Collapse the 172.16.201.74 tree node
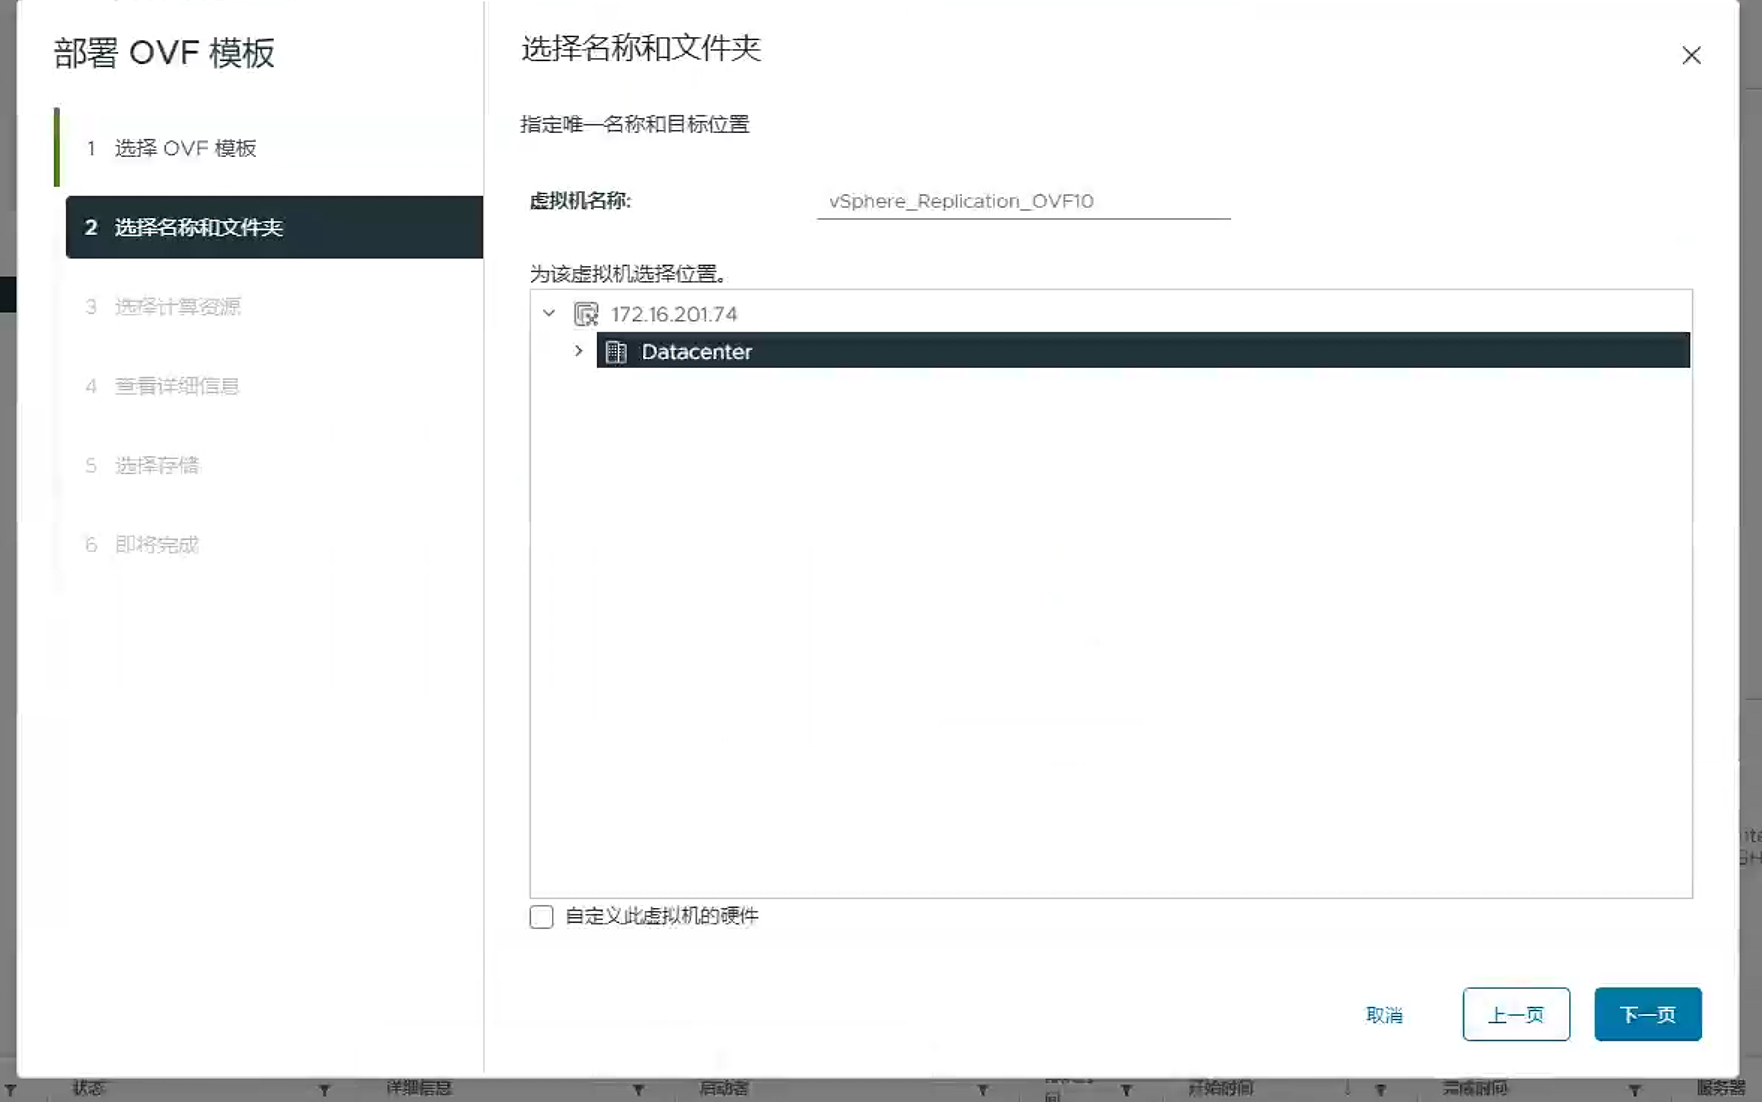Screen dimensions: 1762x1102 click(549, 314)
